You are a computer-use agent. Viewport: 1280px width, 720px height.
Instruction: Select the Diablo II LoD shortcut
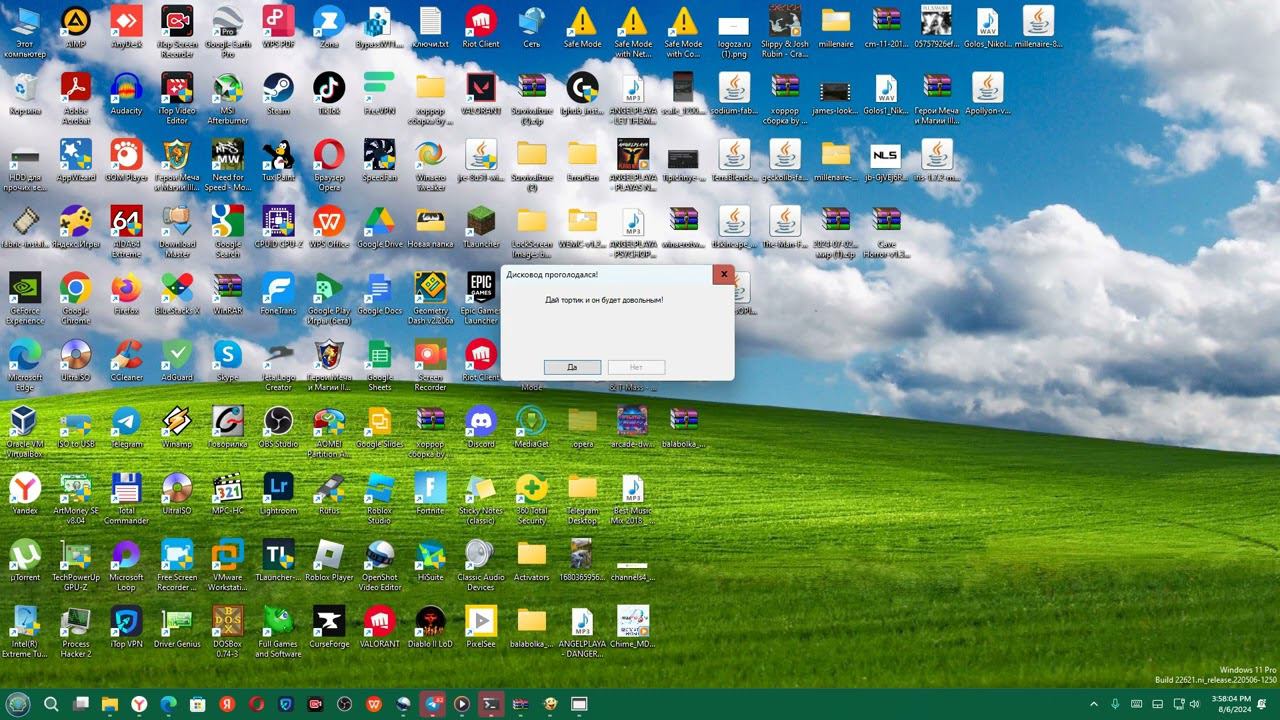[x=430, y=628]
